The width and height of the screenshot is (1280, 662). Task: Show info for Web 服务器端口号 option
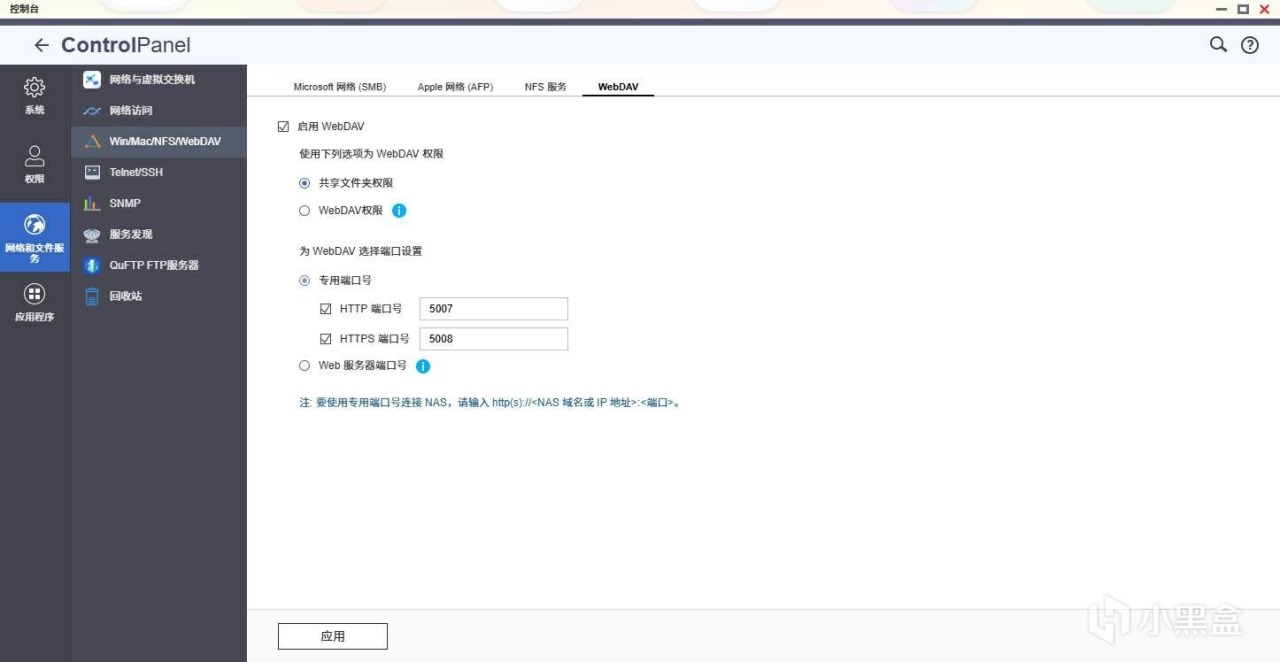tap(423, 366)
